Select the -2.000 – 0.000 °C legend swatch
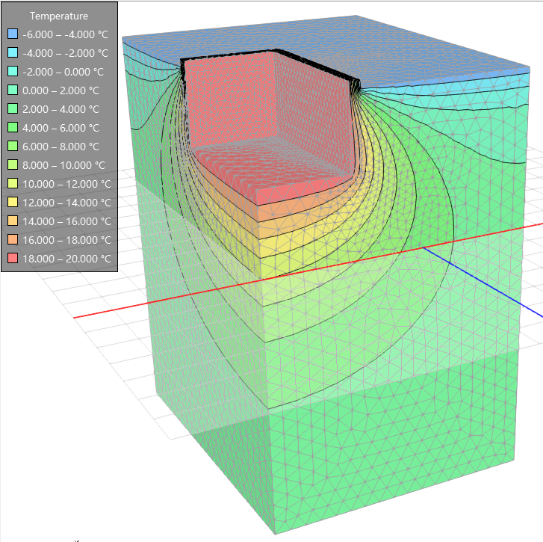543x542 pixels. [x=12, y=71]
